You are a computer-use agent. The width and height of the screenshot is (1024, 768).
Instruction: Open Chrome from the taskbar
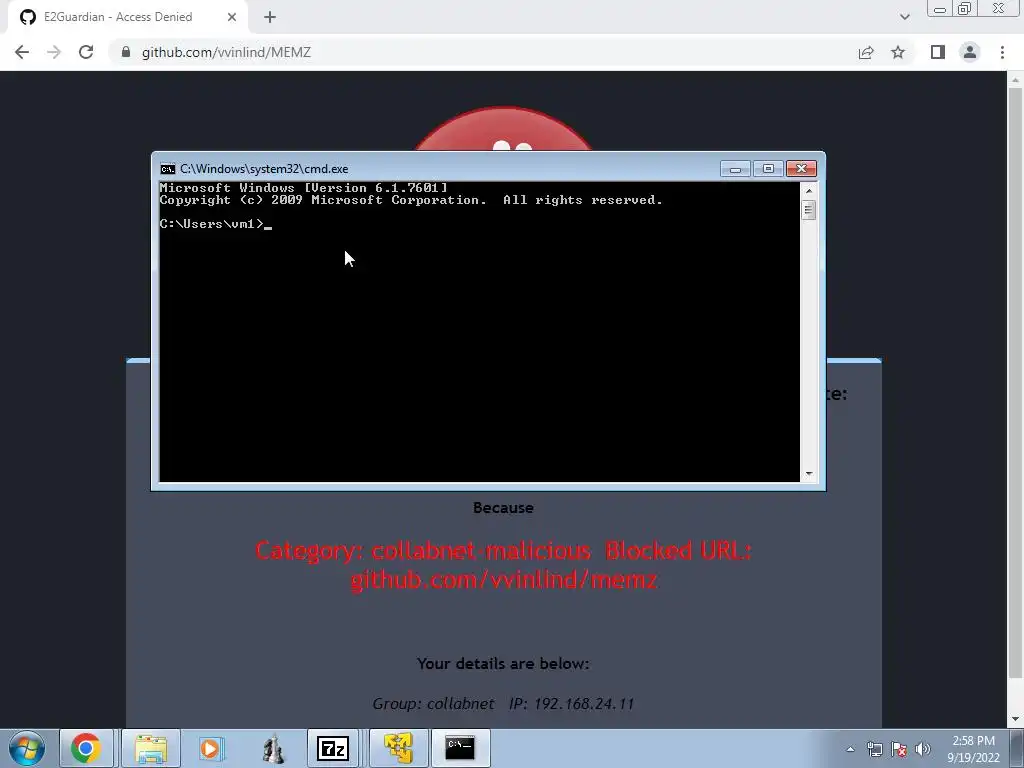tap(86, 748)
